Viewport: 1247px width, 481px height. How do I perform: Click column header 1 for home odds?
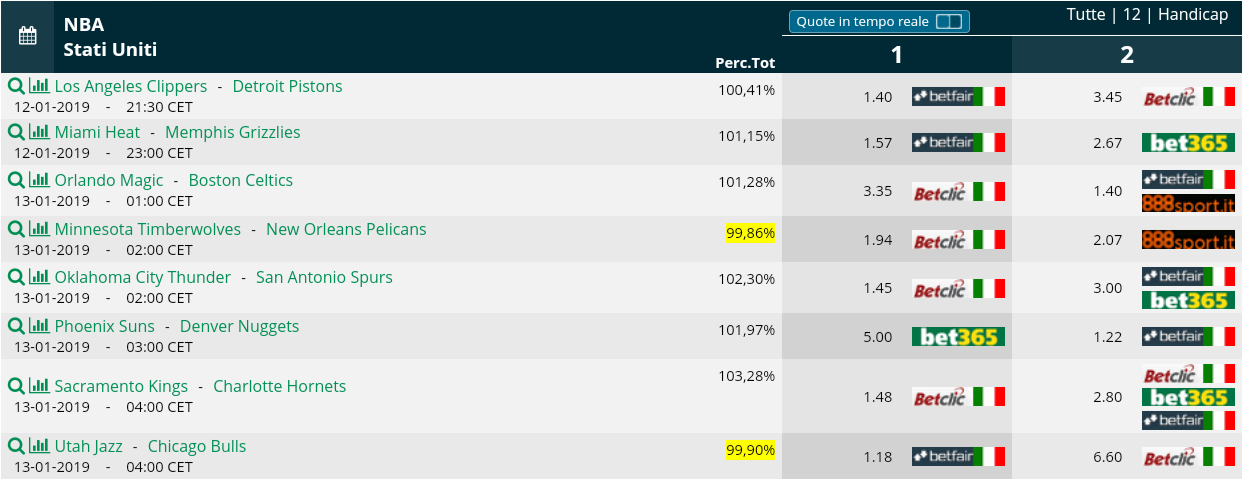897,55
